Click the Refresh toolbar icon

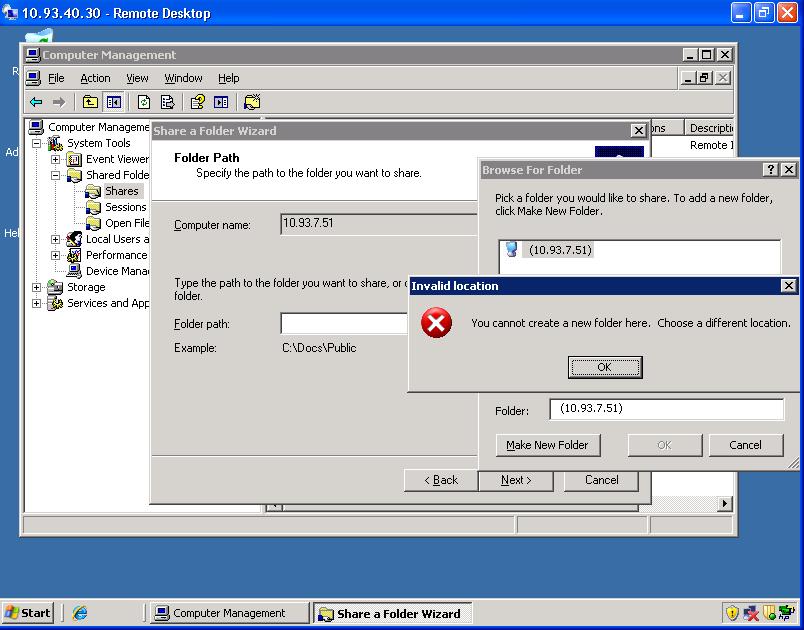(x=144, y=102)
